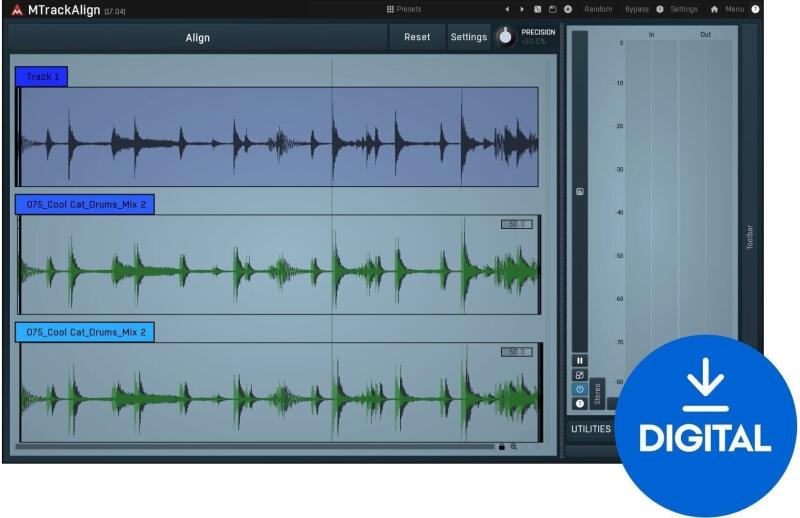Toggle the waveform view lock icon
800x518 pixels.
[x=501, y=446]
